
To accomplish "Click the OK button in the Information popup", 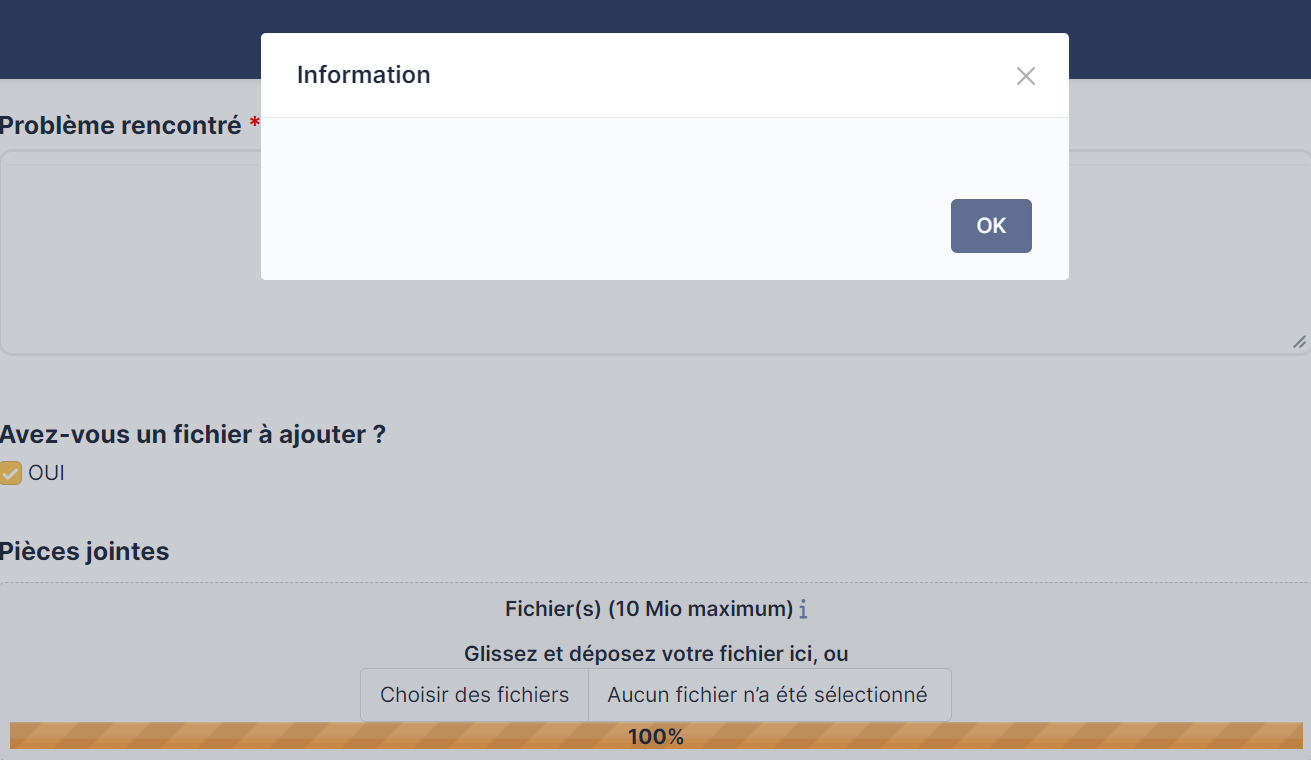I will [990, 225].
